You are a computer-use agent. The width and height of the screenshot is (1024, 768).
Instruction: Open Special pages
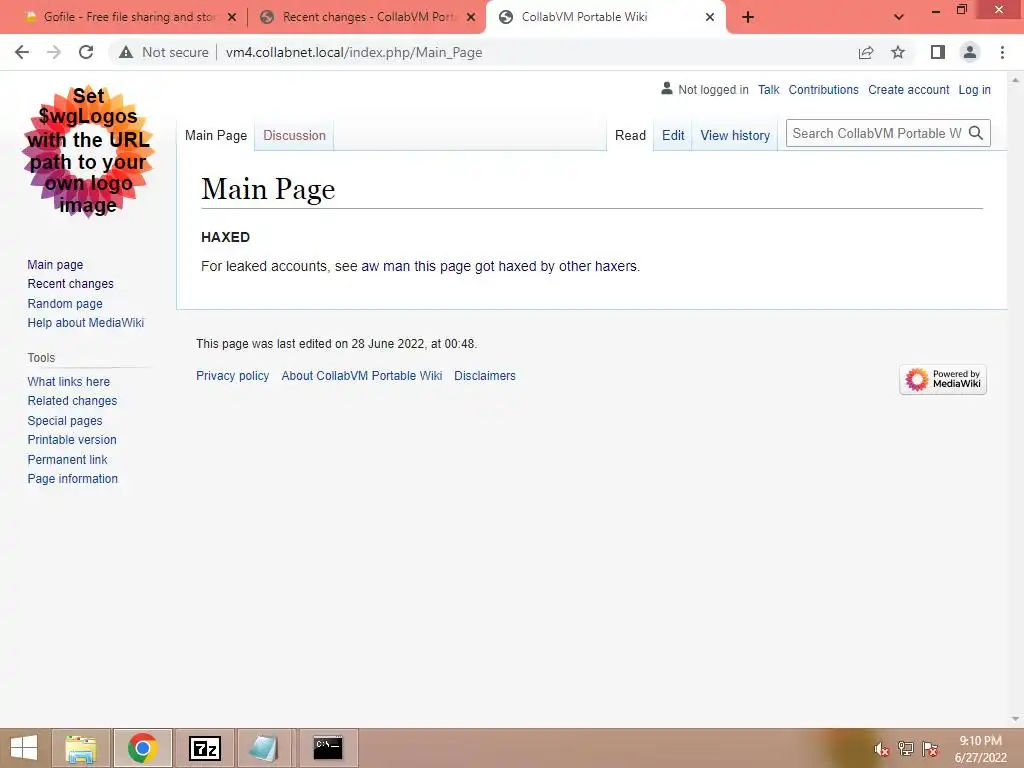[x=65, y=421]
